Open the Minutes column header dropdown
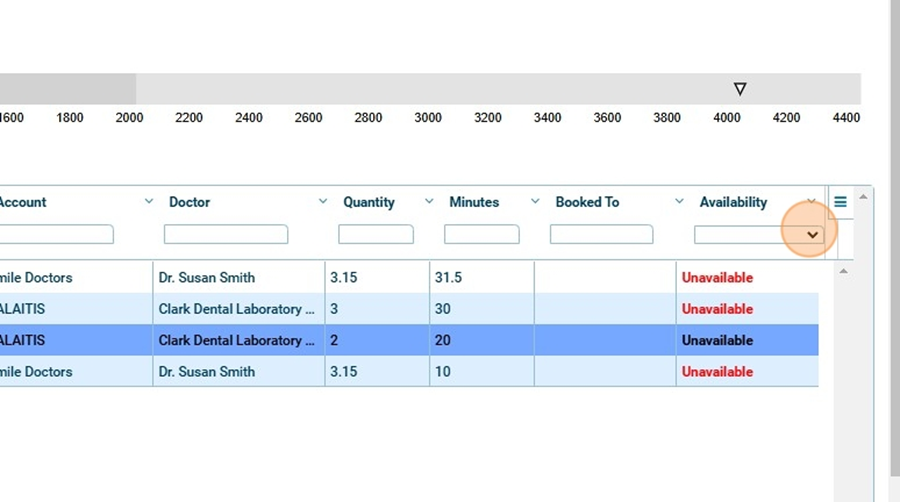The width and height of the screenshot is (900, 502). [x=535, y=201]
